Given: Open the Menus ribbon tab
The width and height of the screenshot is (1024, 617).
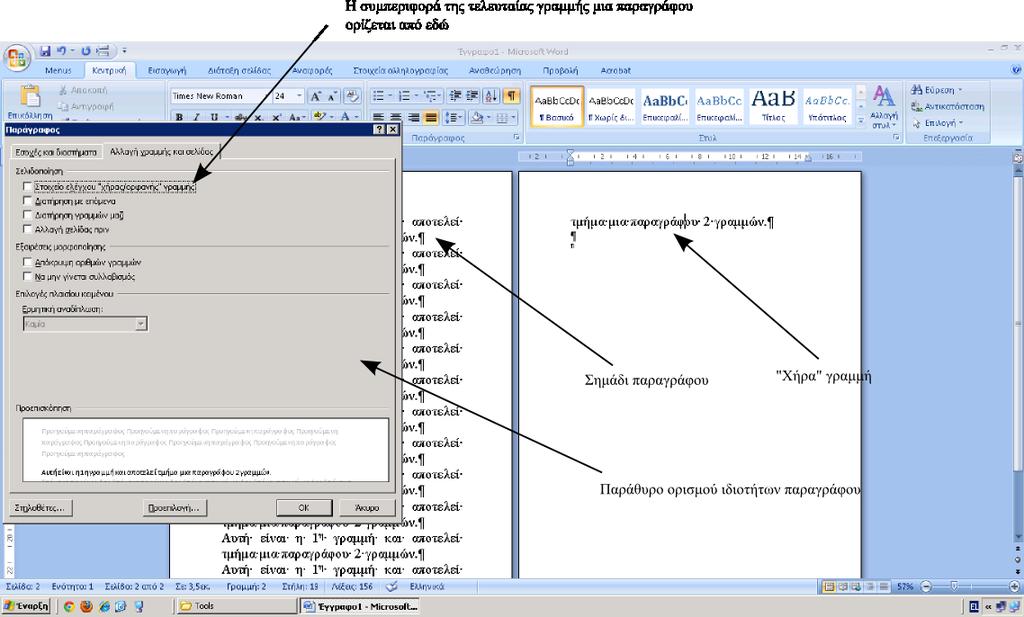Looking at the screenshot, I should click(58, 70).
